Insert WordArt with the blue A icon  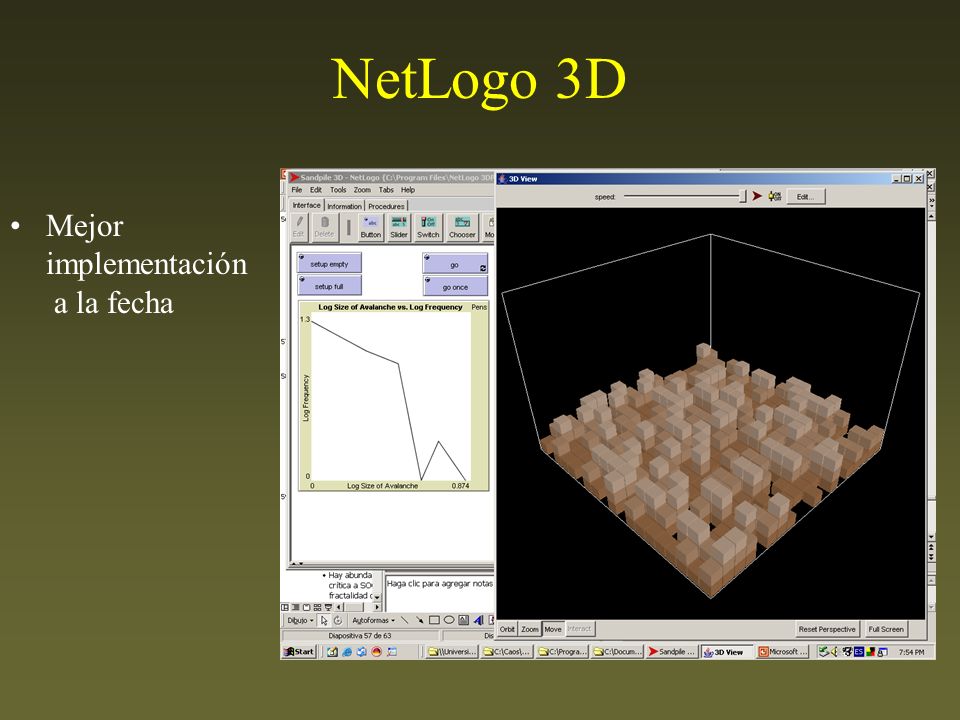(x=478, y=620)
